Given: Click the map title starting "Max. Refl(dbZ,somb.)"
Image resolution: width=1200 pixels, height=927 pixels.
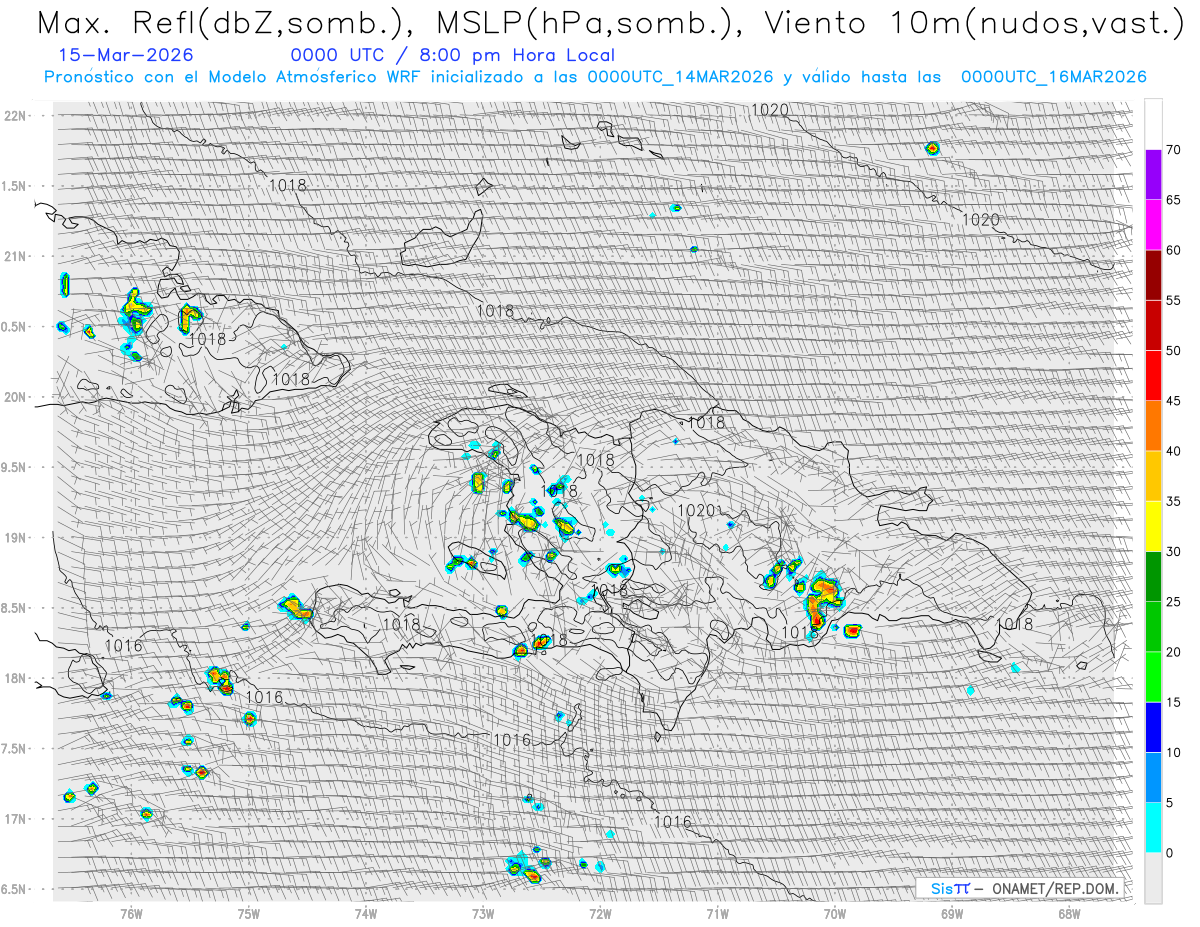Looking at the screenshot, I should tap(609, 24).
